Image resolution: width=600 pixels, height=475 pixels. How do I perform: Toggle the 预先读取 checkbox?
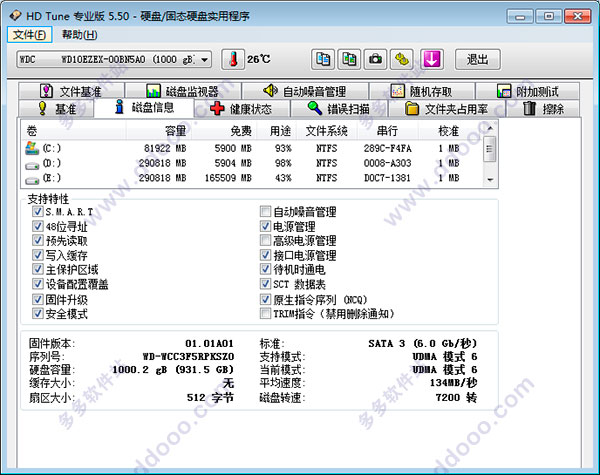click(37, 240)
